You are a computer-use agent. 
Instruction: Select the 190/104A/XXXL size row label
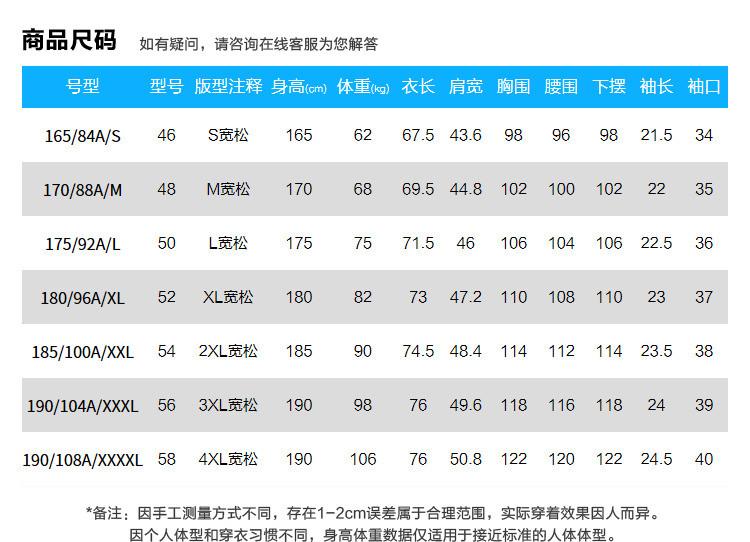tap(83, 406)
